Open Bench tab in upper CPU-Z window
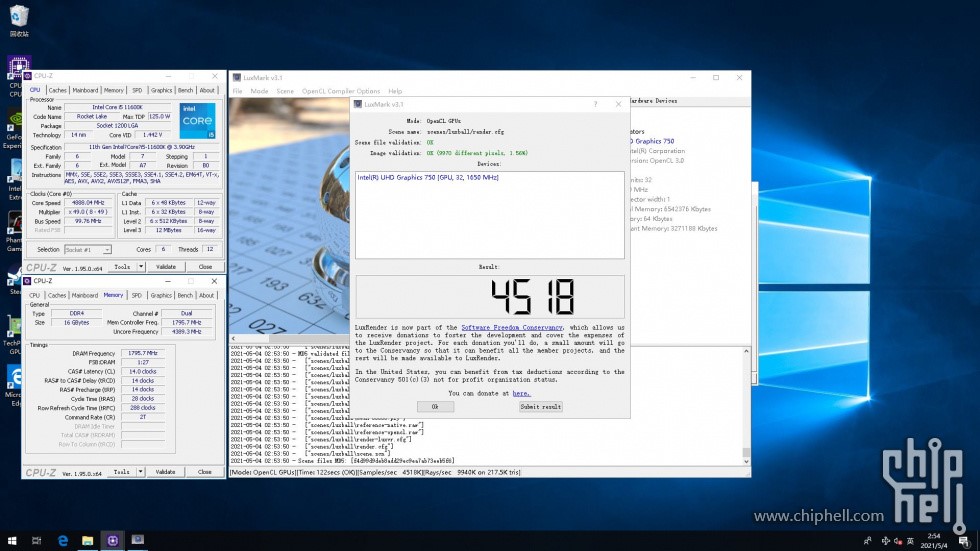The height and width of the screenshot is (551, 980). click(185, 90)
